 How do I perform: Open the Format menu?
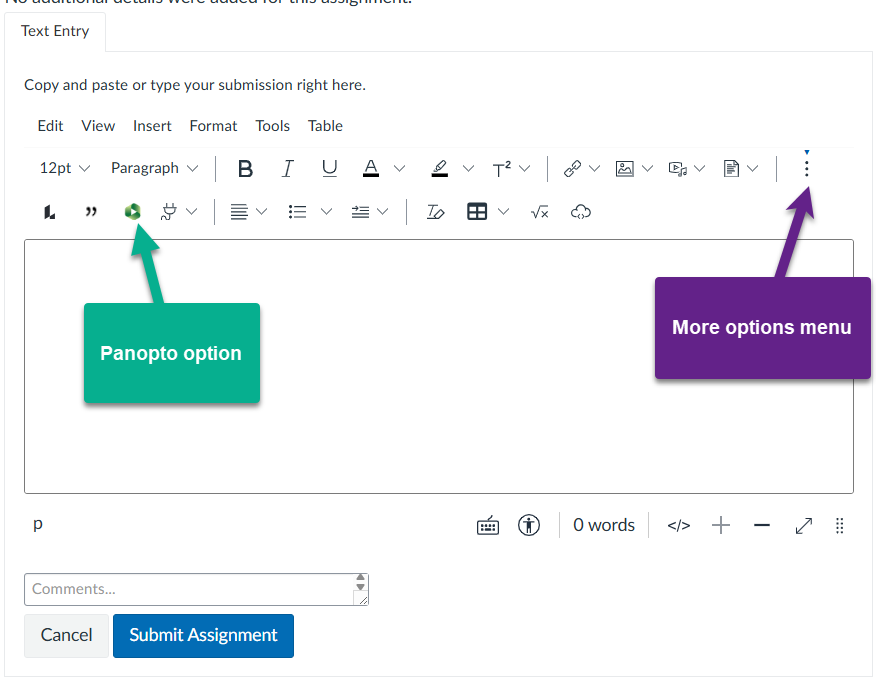[213, 126]
